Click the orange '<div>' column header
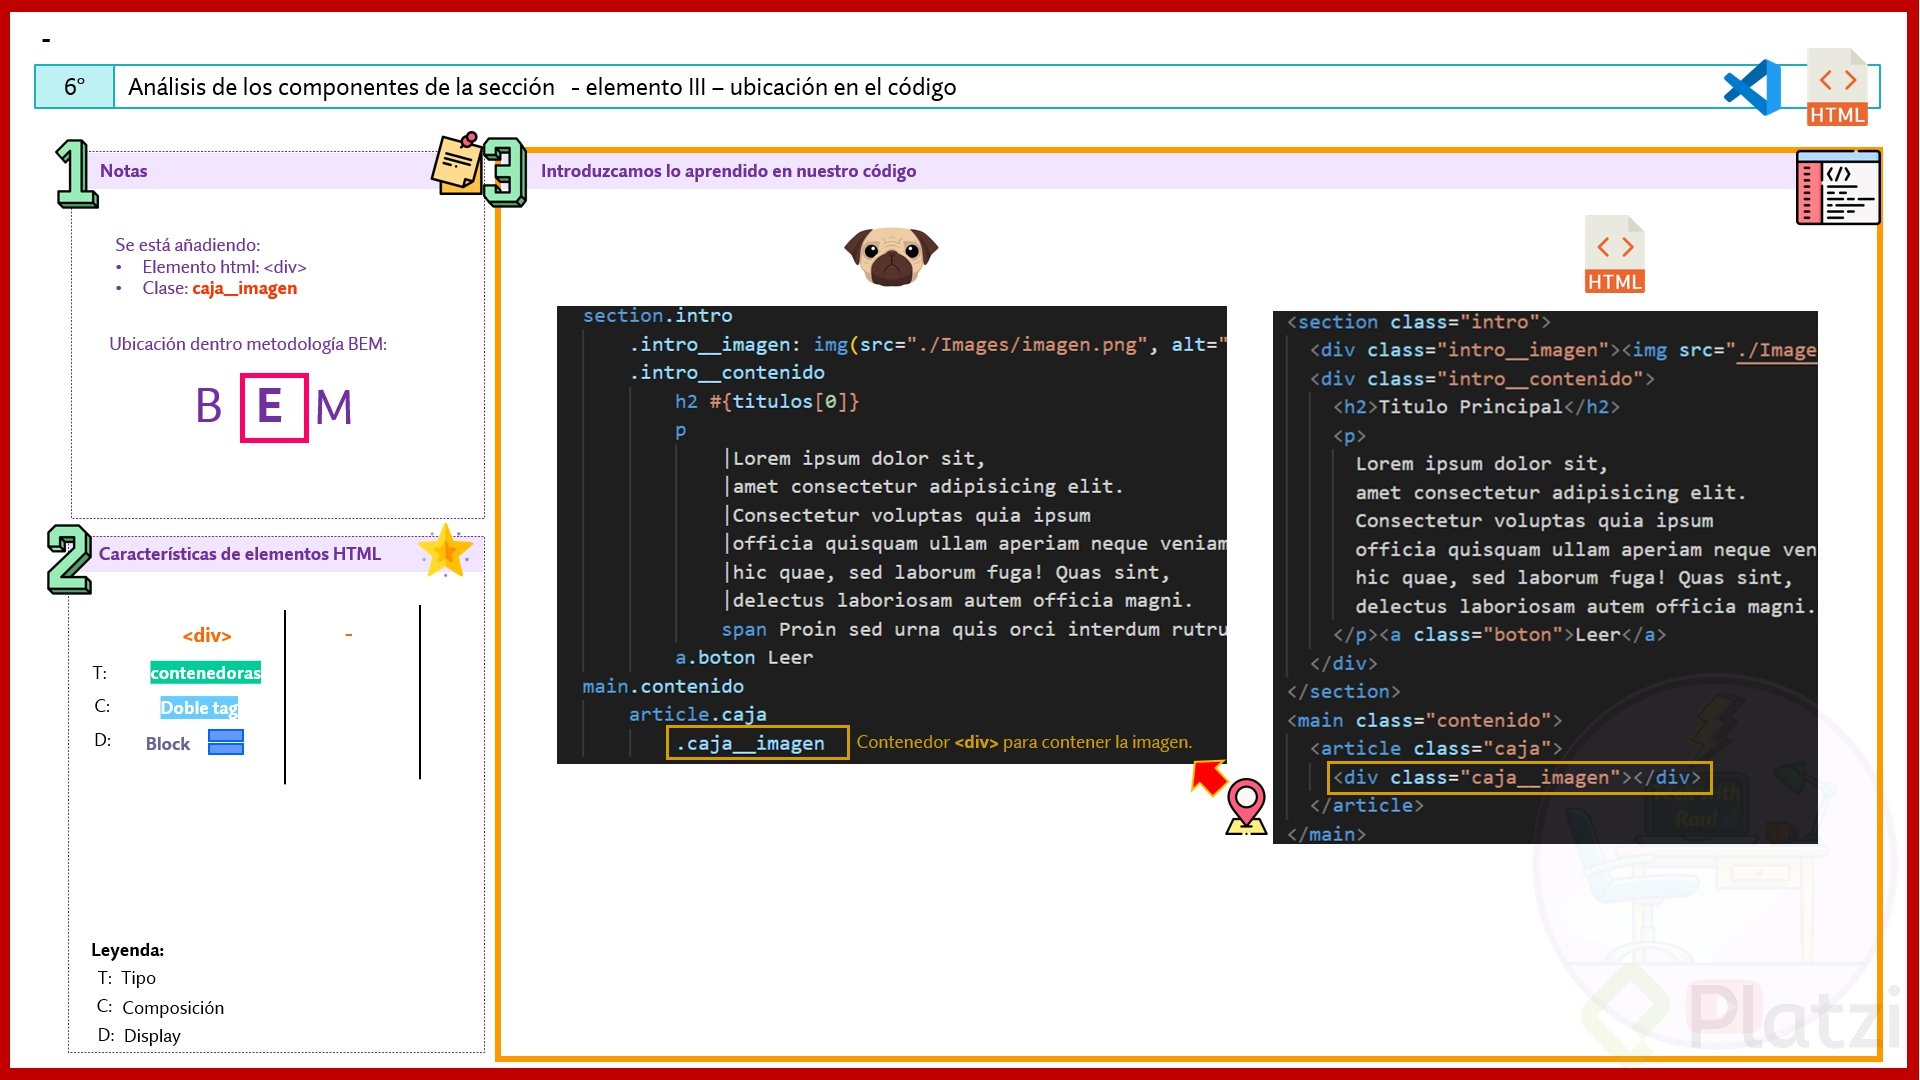This screenshot has height=1080, width=1920. coord(207,635)
